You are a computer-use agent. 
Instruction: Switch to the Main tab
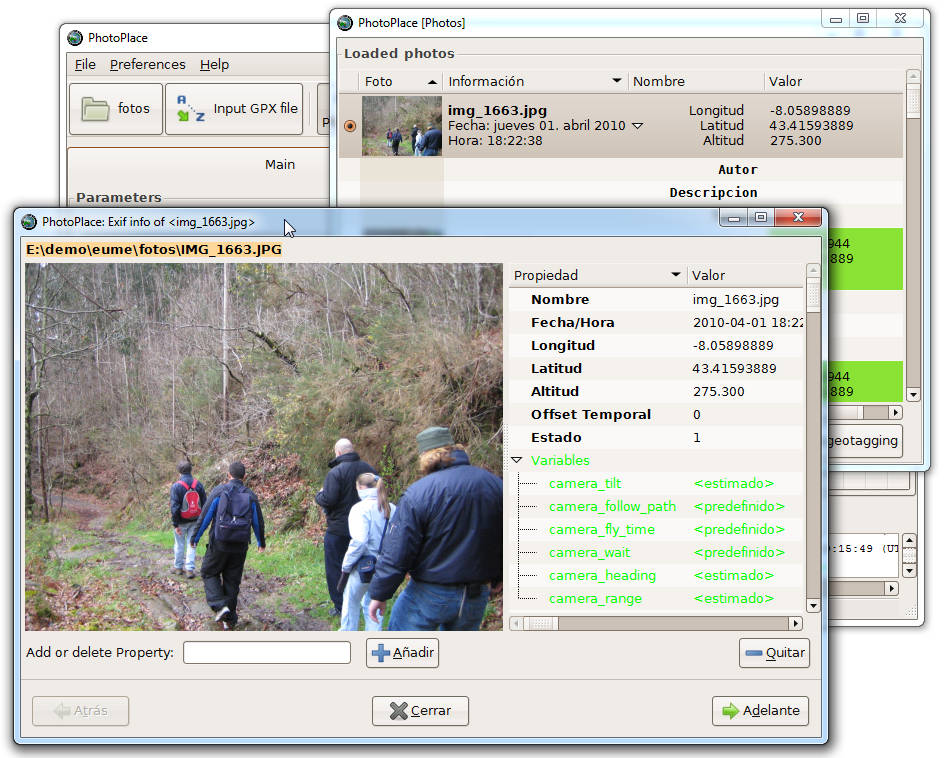[x=280, y=164]
